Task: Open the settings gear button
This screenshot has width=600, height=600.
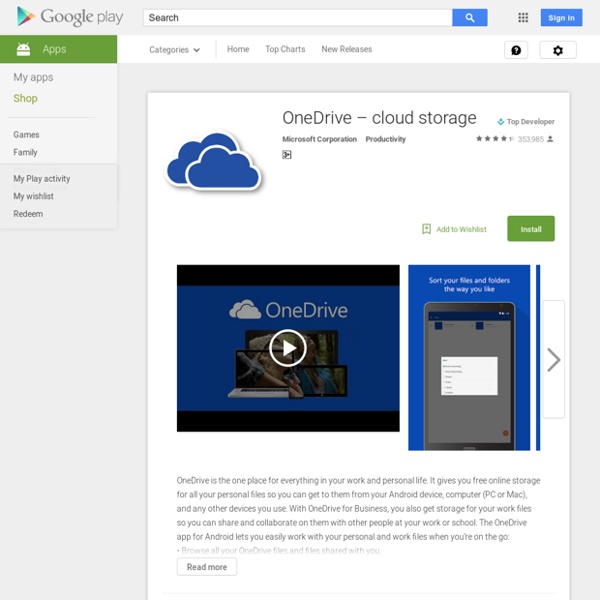Action: pos(558,50)
